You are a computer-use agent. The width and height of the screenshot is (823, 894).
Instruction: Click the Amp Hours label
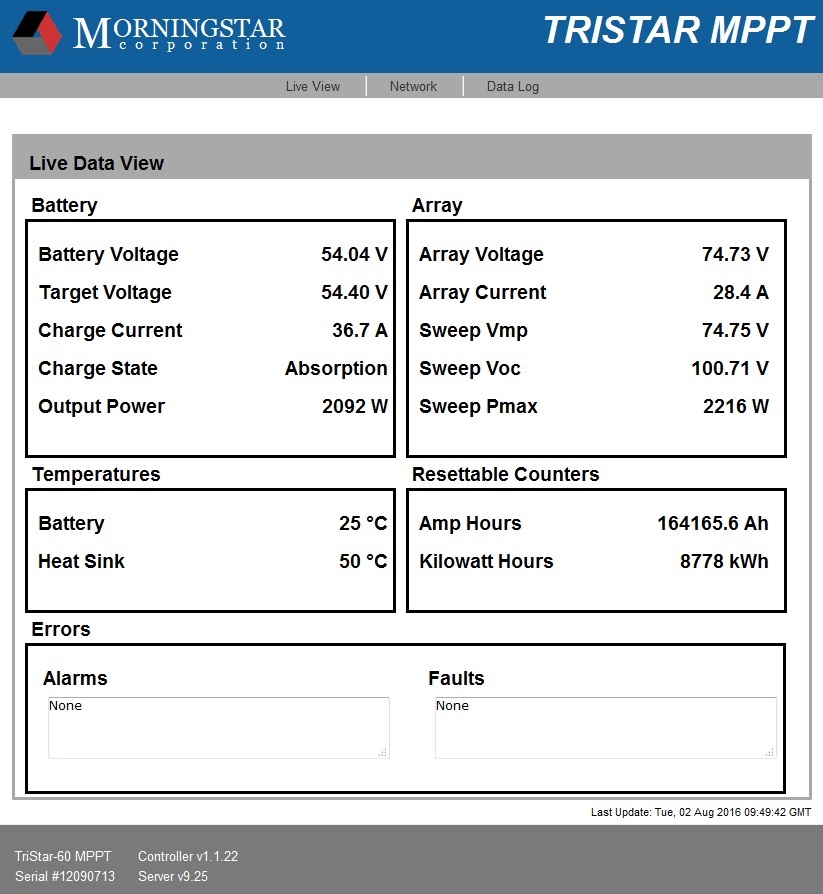click(x=470, y=523)
